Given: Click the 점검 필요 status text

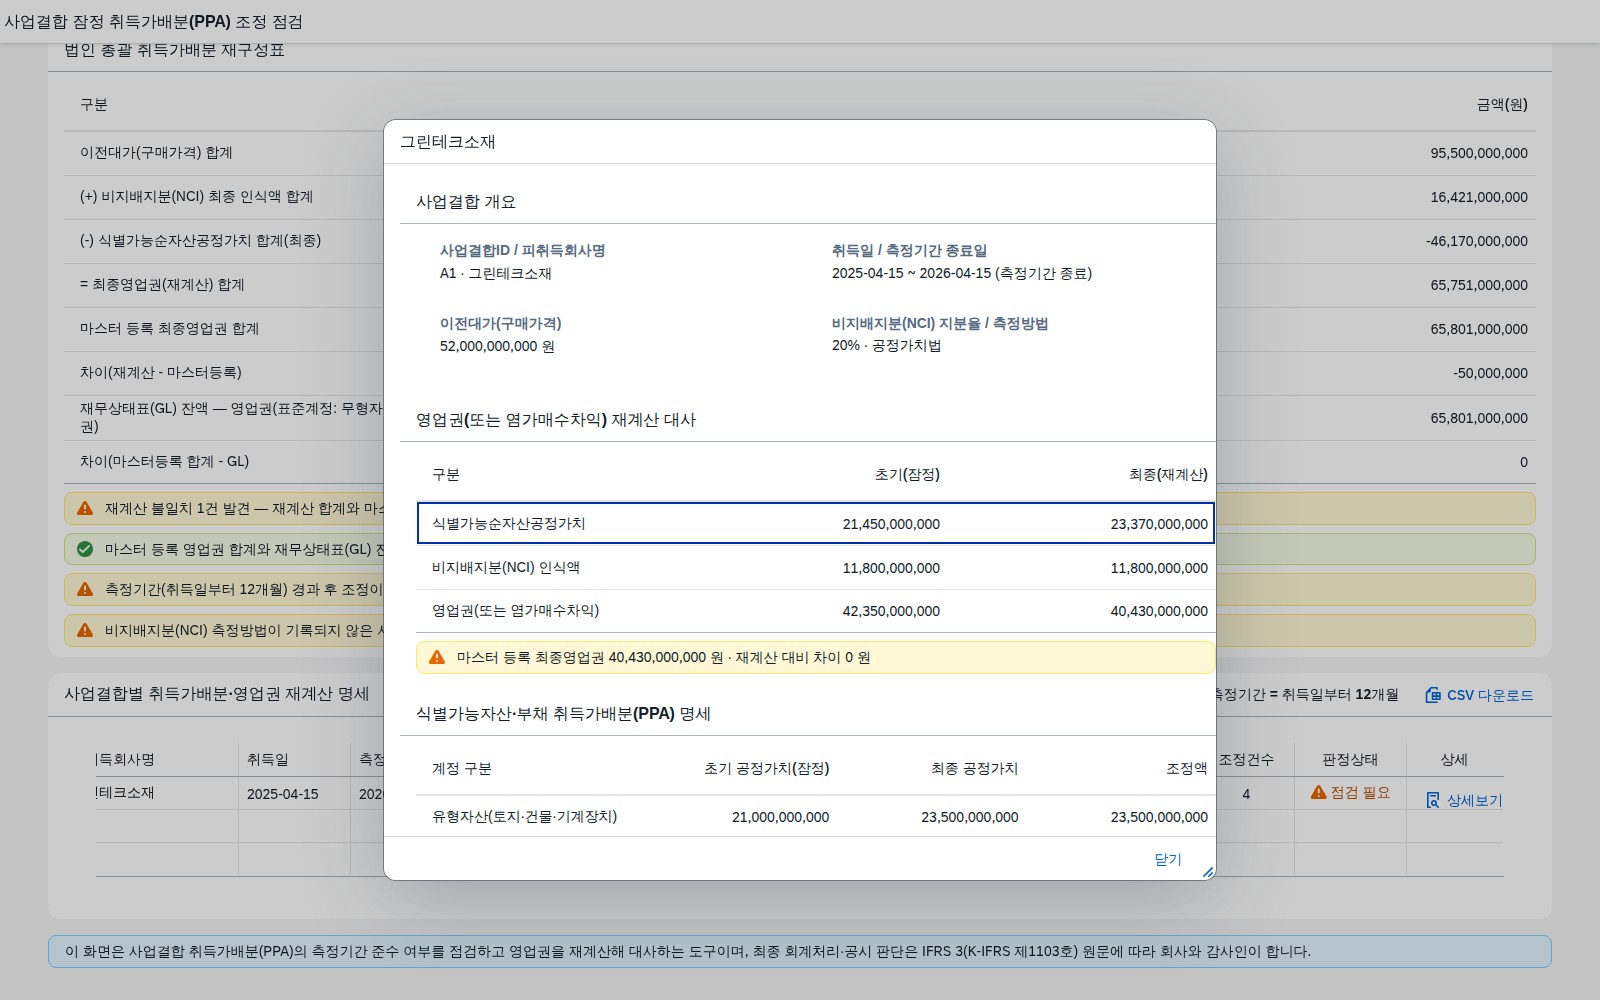Looking at the screenshot, I should pyautogui.click(x=1360, y=792).
